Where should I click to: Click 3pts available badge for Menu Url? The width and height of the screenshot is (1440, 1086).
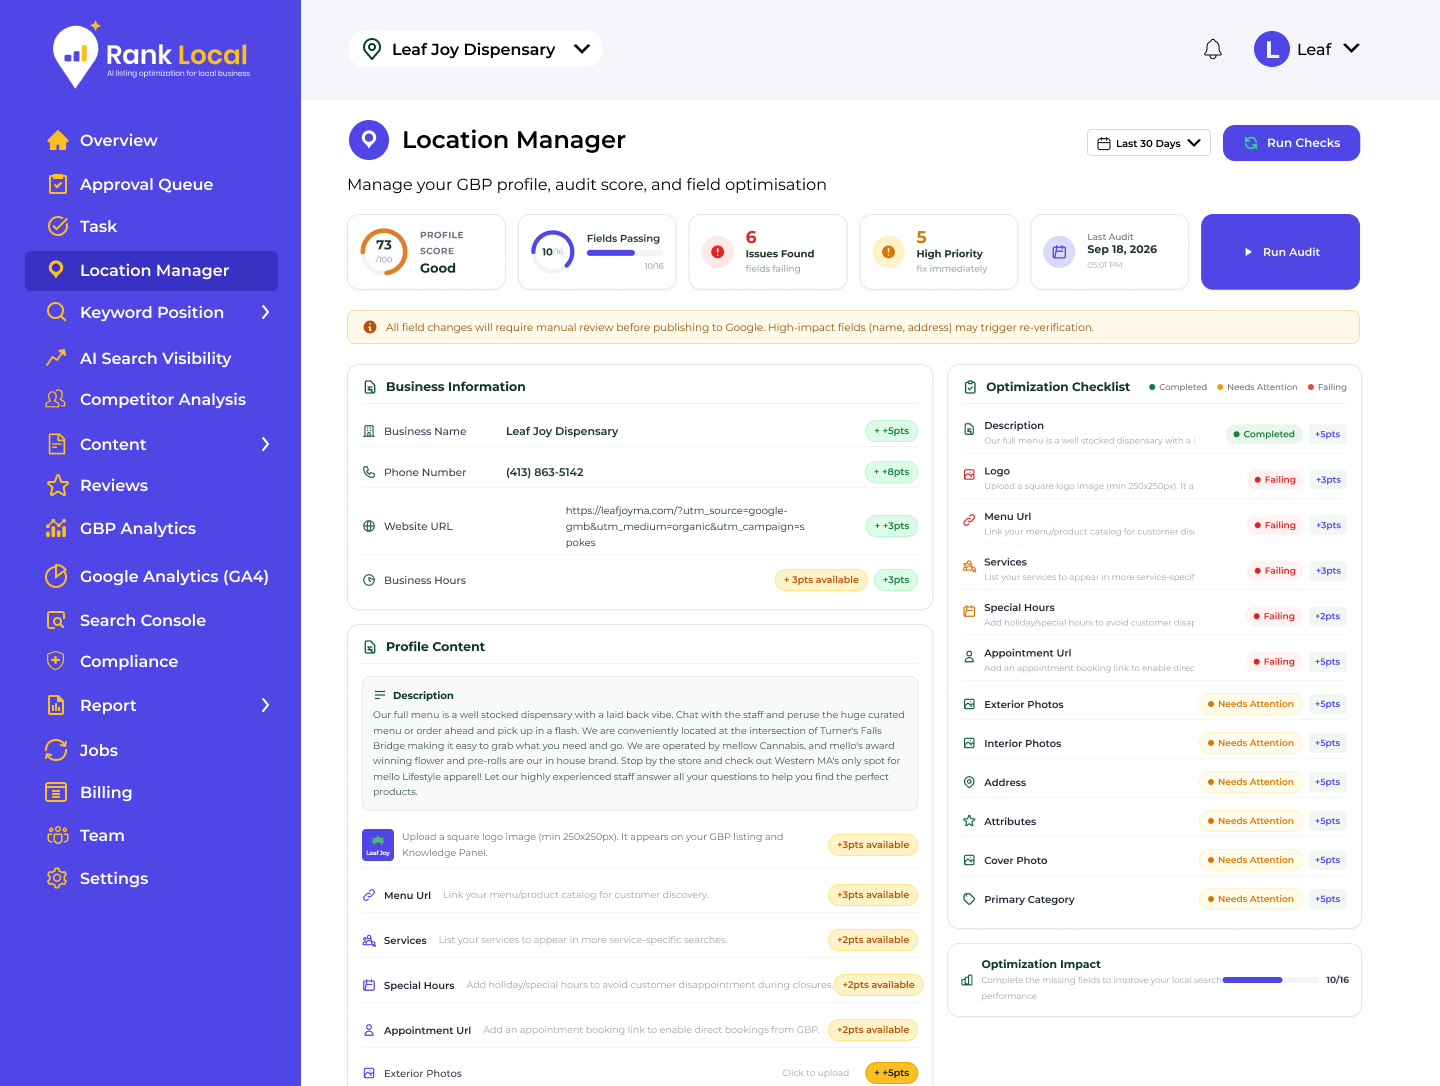[873, 895]
